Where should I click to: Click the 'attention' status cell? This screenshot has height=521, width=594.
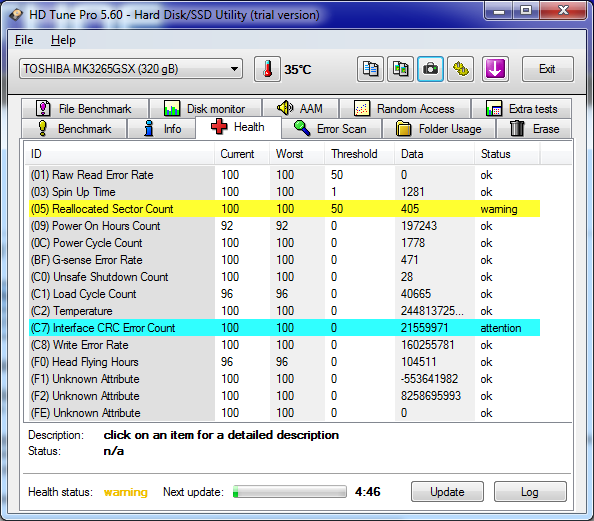(501, 328)
